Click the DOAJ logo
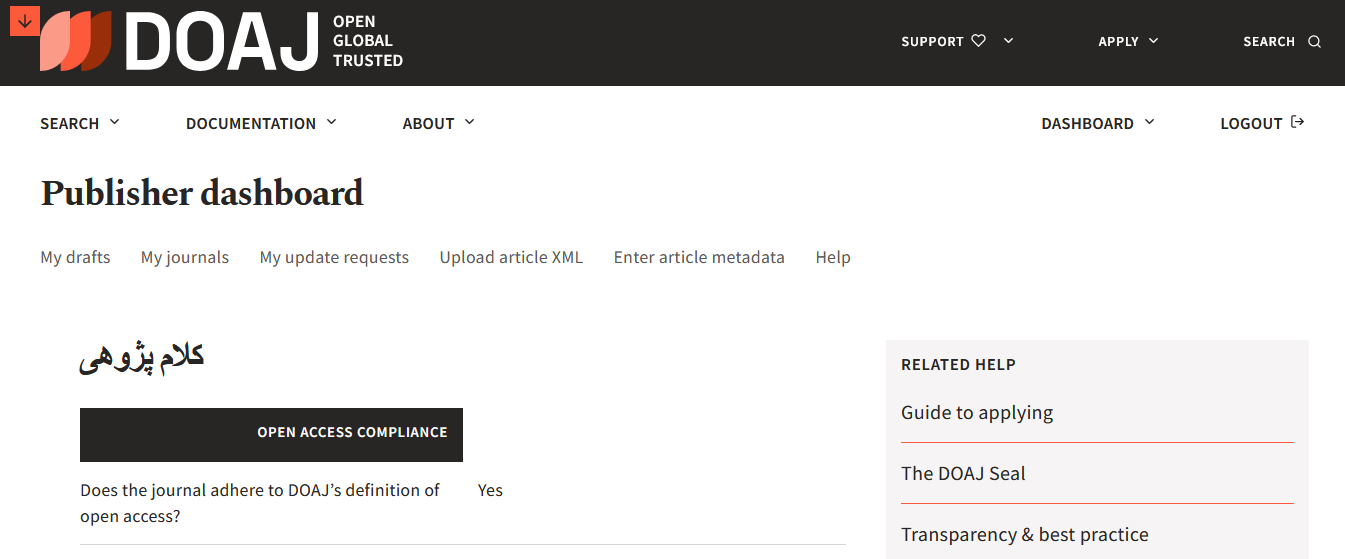The height and width of the screenshot is (559, 1345). [x=221, y=42]
